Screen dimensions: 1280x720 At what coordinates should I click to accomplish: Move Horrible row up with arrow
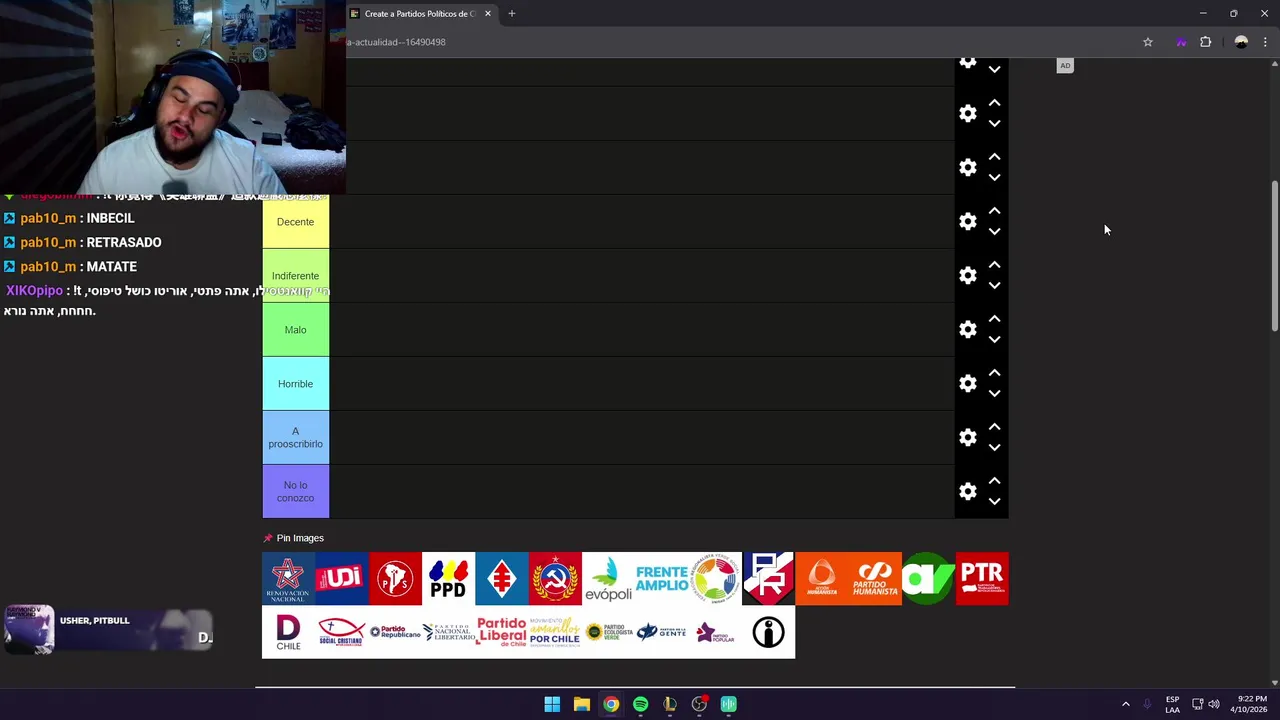(994, 373)
